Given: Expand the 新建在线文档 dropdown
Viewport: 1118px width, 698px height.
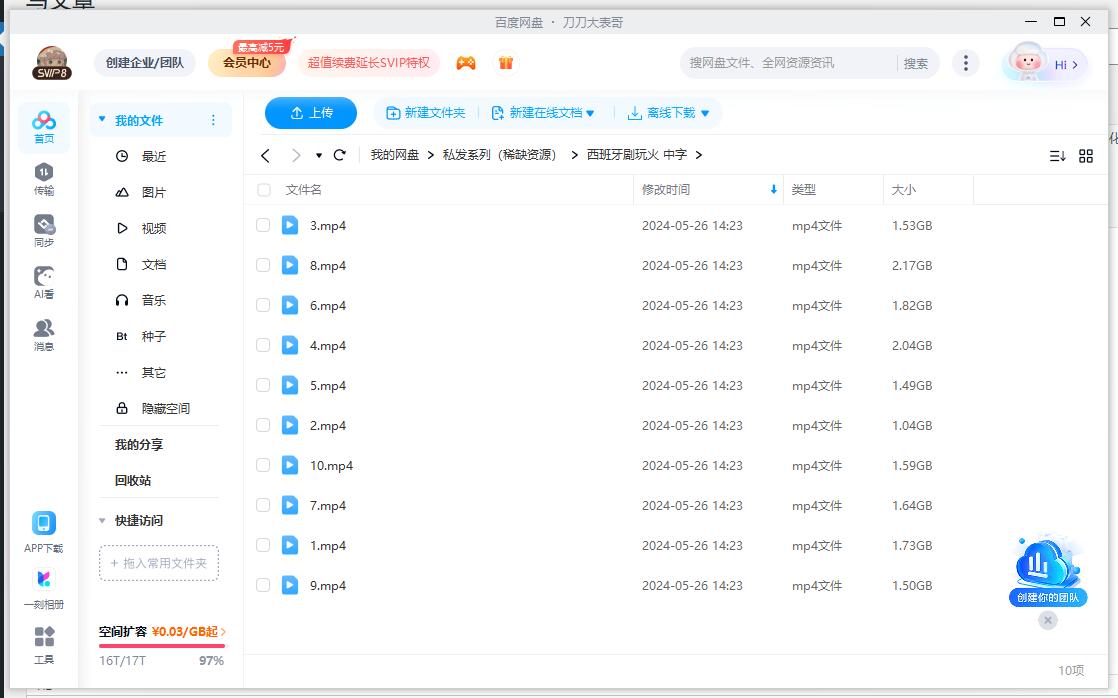Looking at the screenshot, I should (543, 113).
